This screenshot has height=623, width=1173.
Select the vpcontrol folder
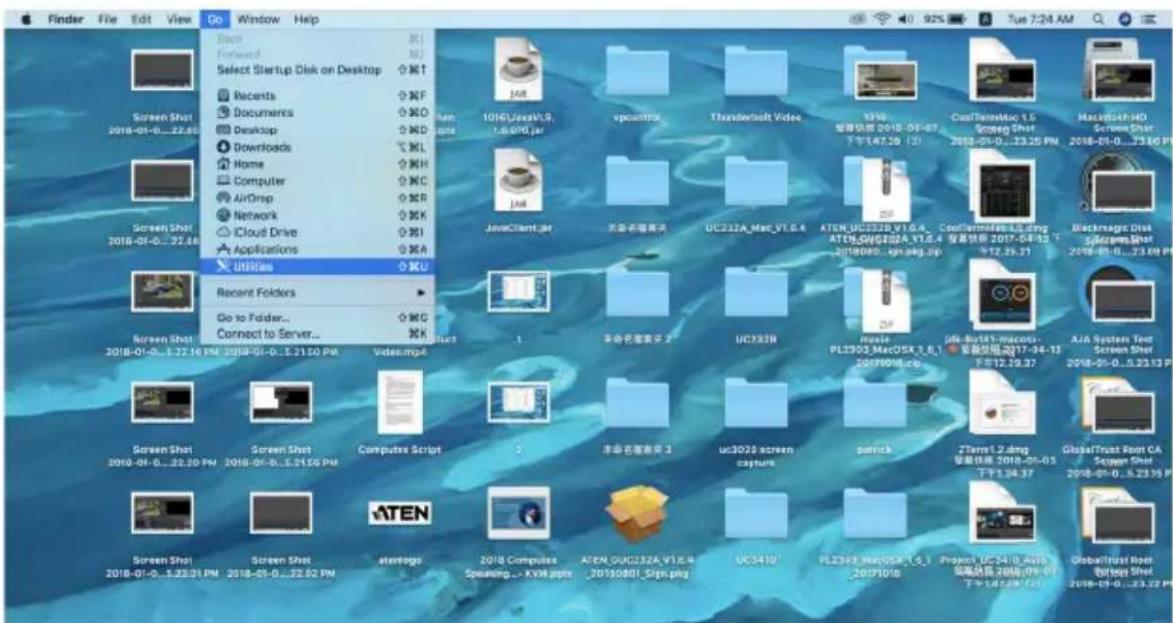point(637,70)
